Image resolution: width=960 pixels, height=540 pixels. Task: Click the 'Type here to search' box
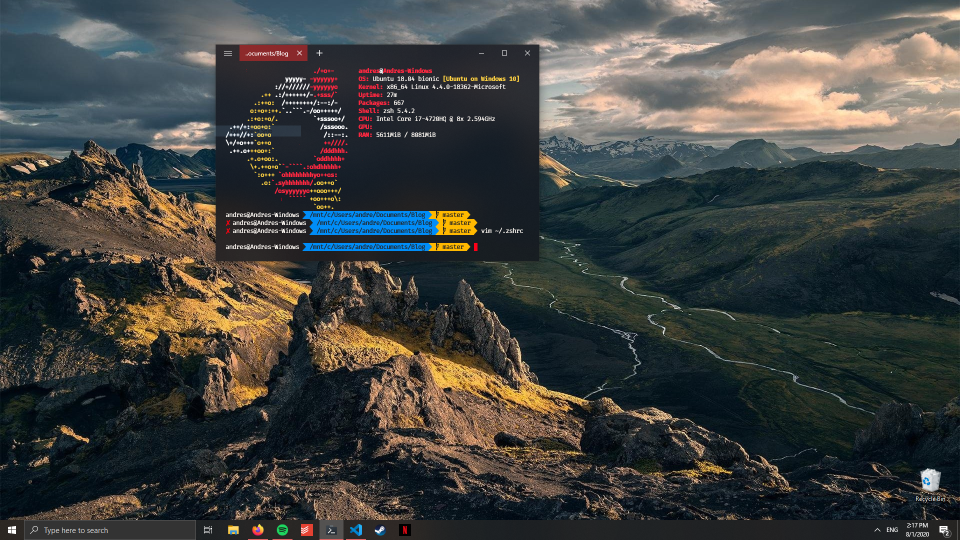click(x=110, y=530)
